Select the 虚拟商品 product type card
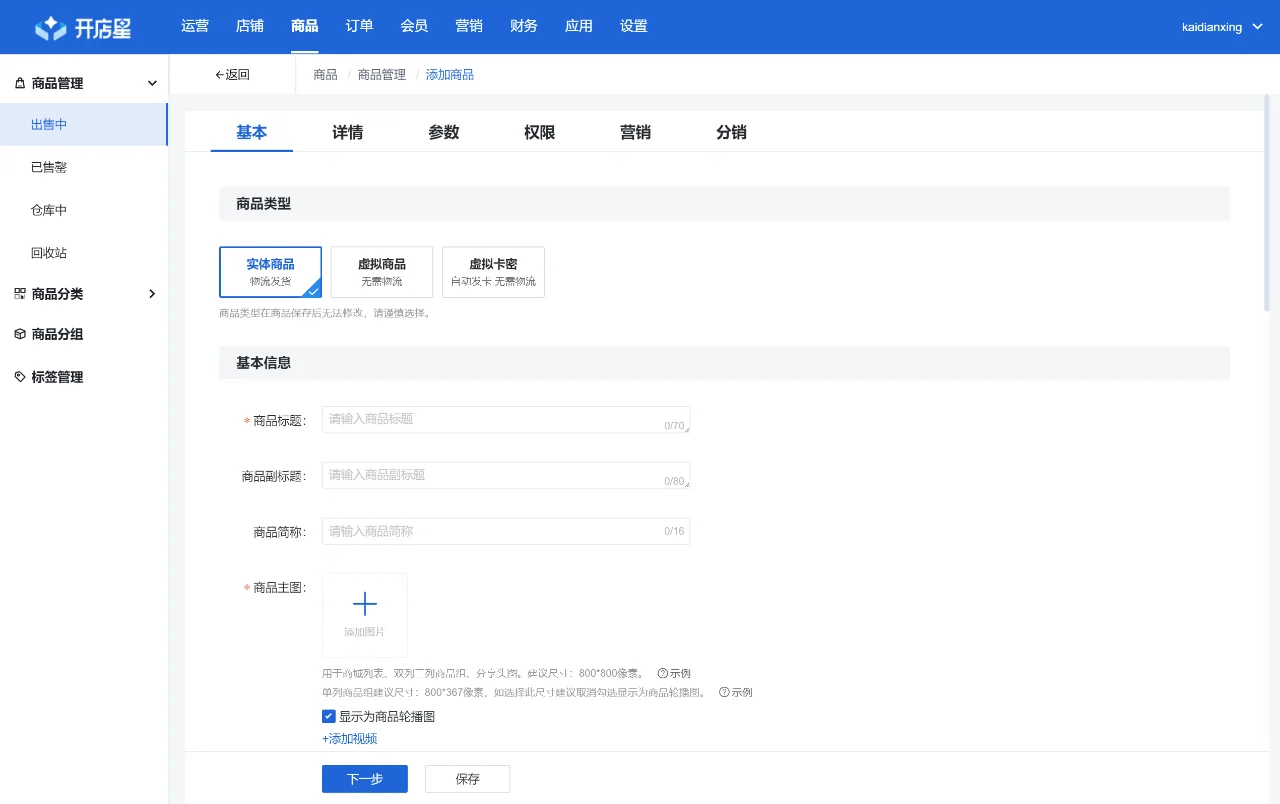 click(381, 271)
